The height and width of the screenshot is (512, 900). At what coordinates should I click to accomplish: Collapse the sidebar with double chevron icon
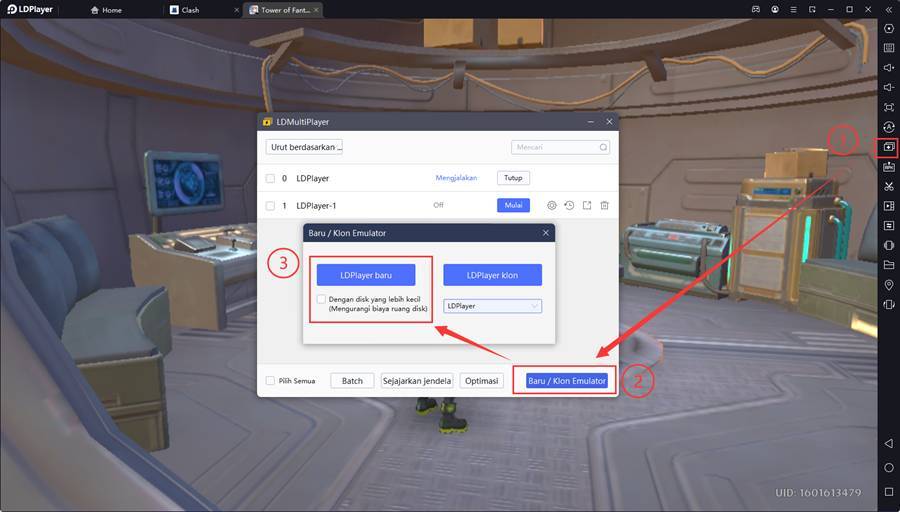click(x=889, y=10)
